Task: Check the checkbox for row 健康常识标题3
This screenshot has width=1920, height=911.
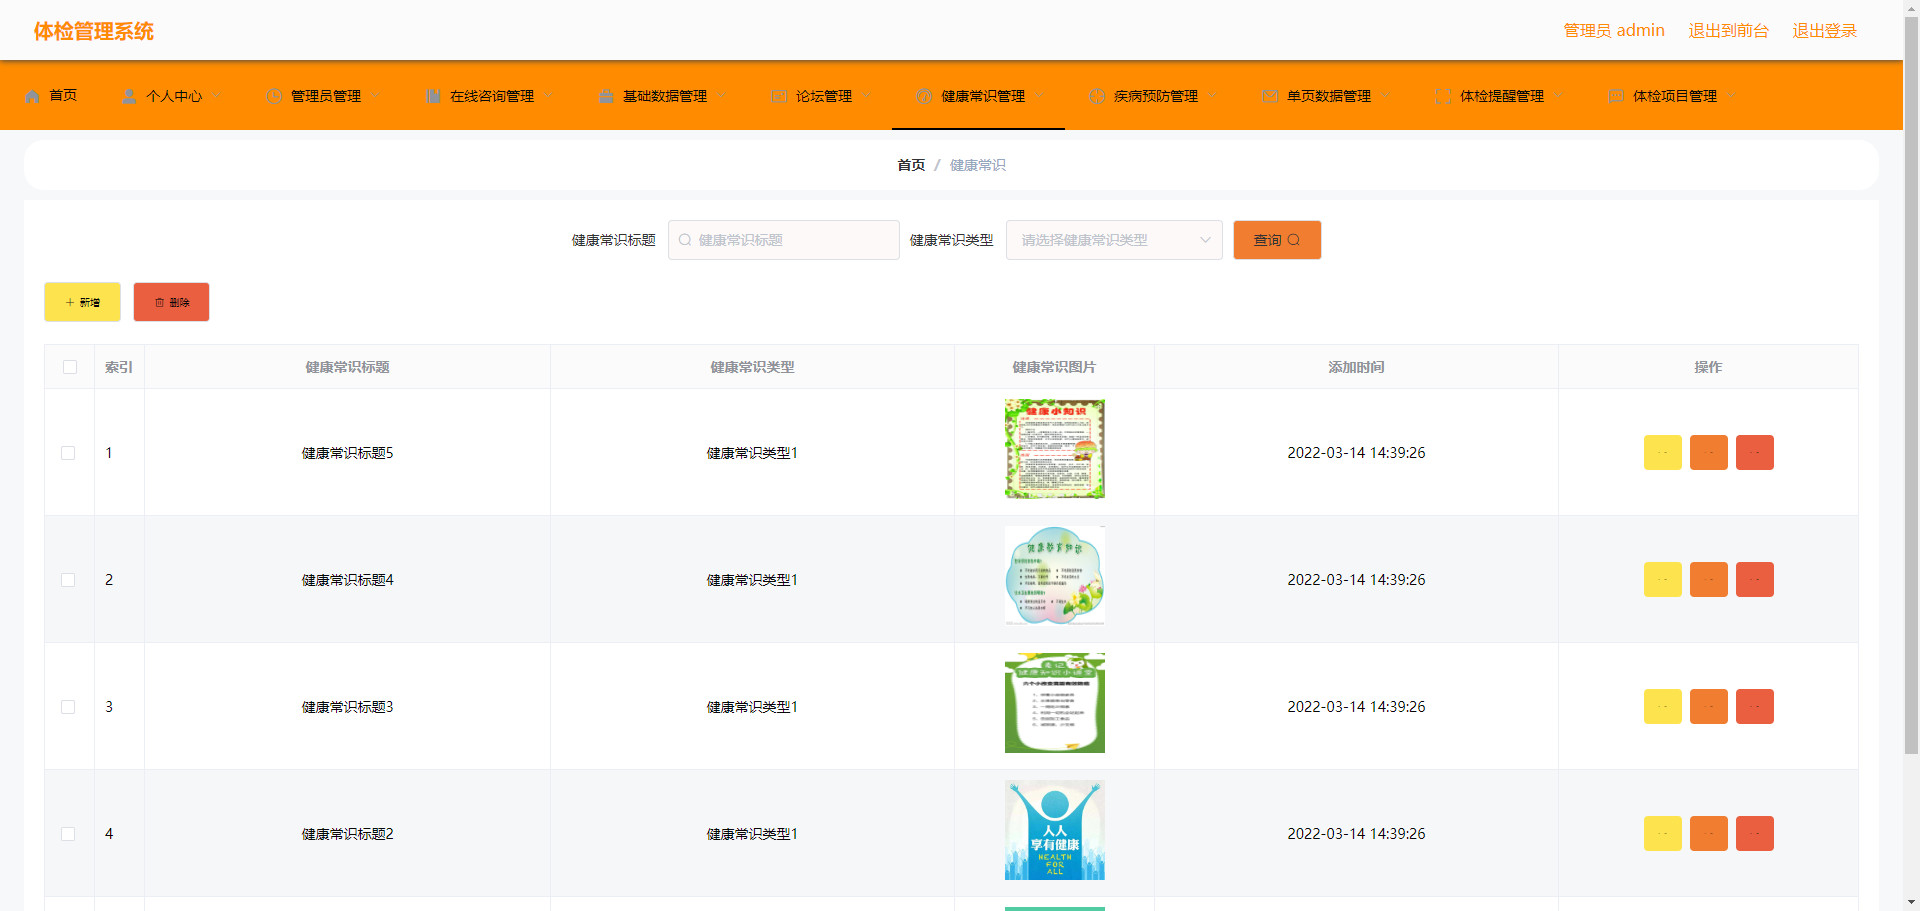Action: tap(68, 707)
